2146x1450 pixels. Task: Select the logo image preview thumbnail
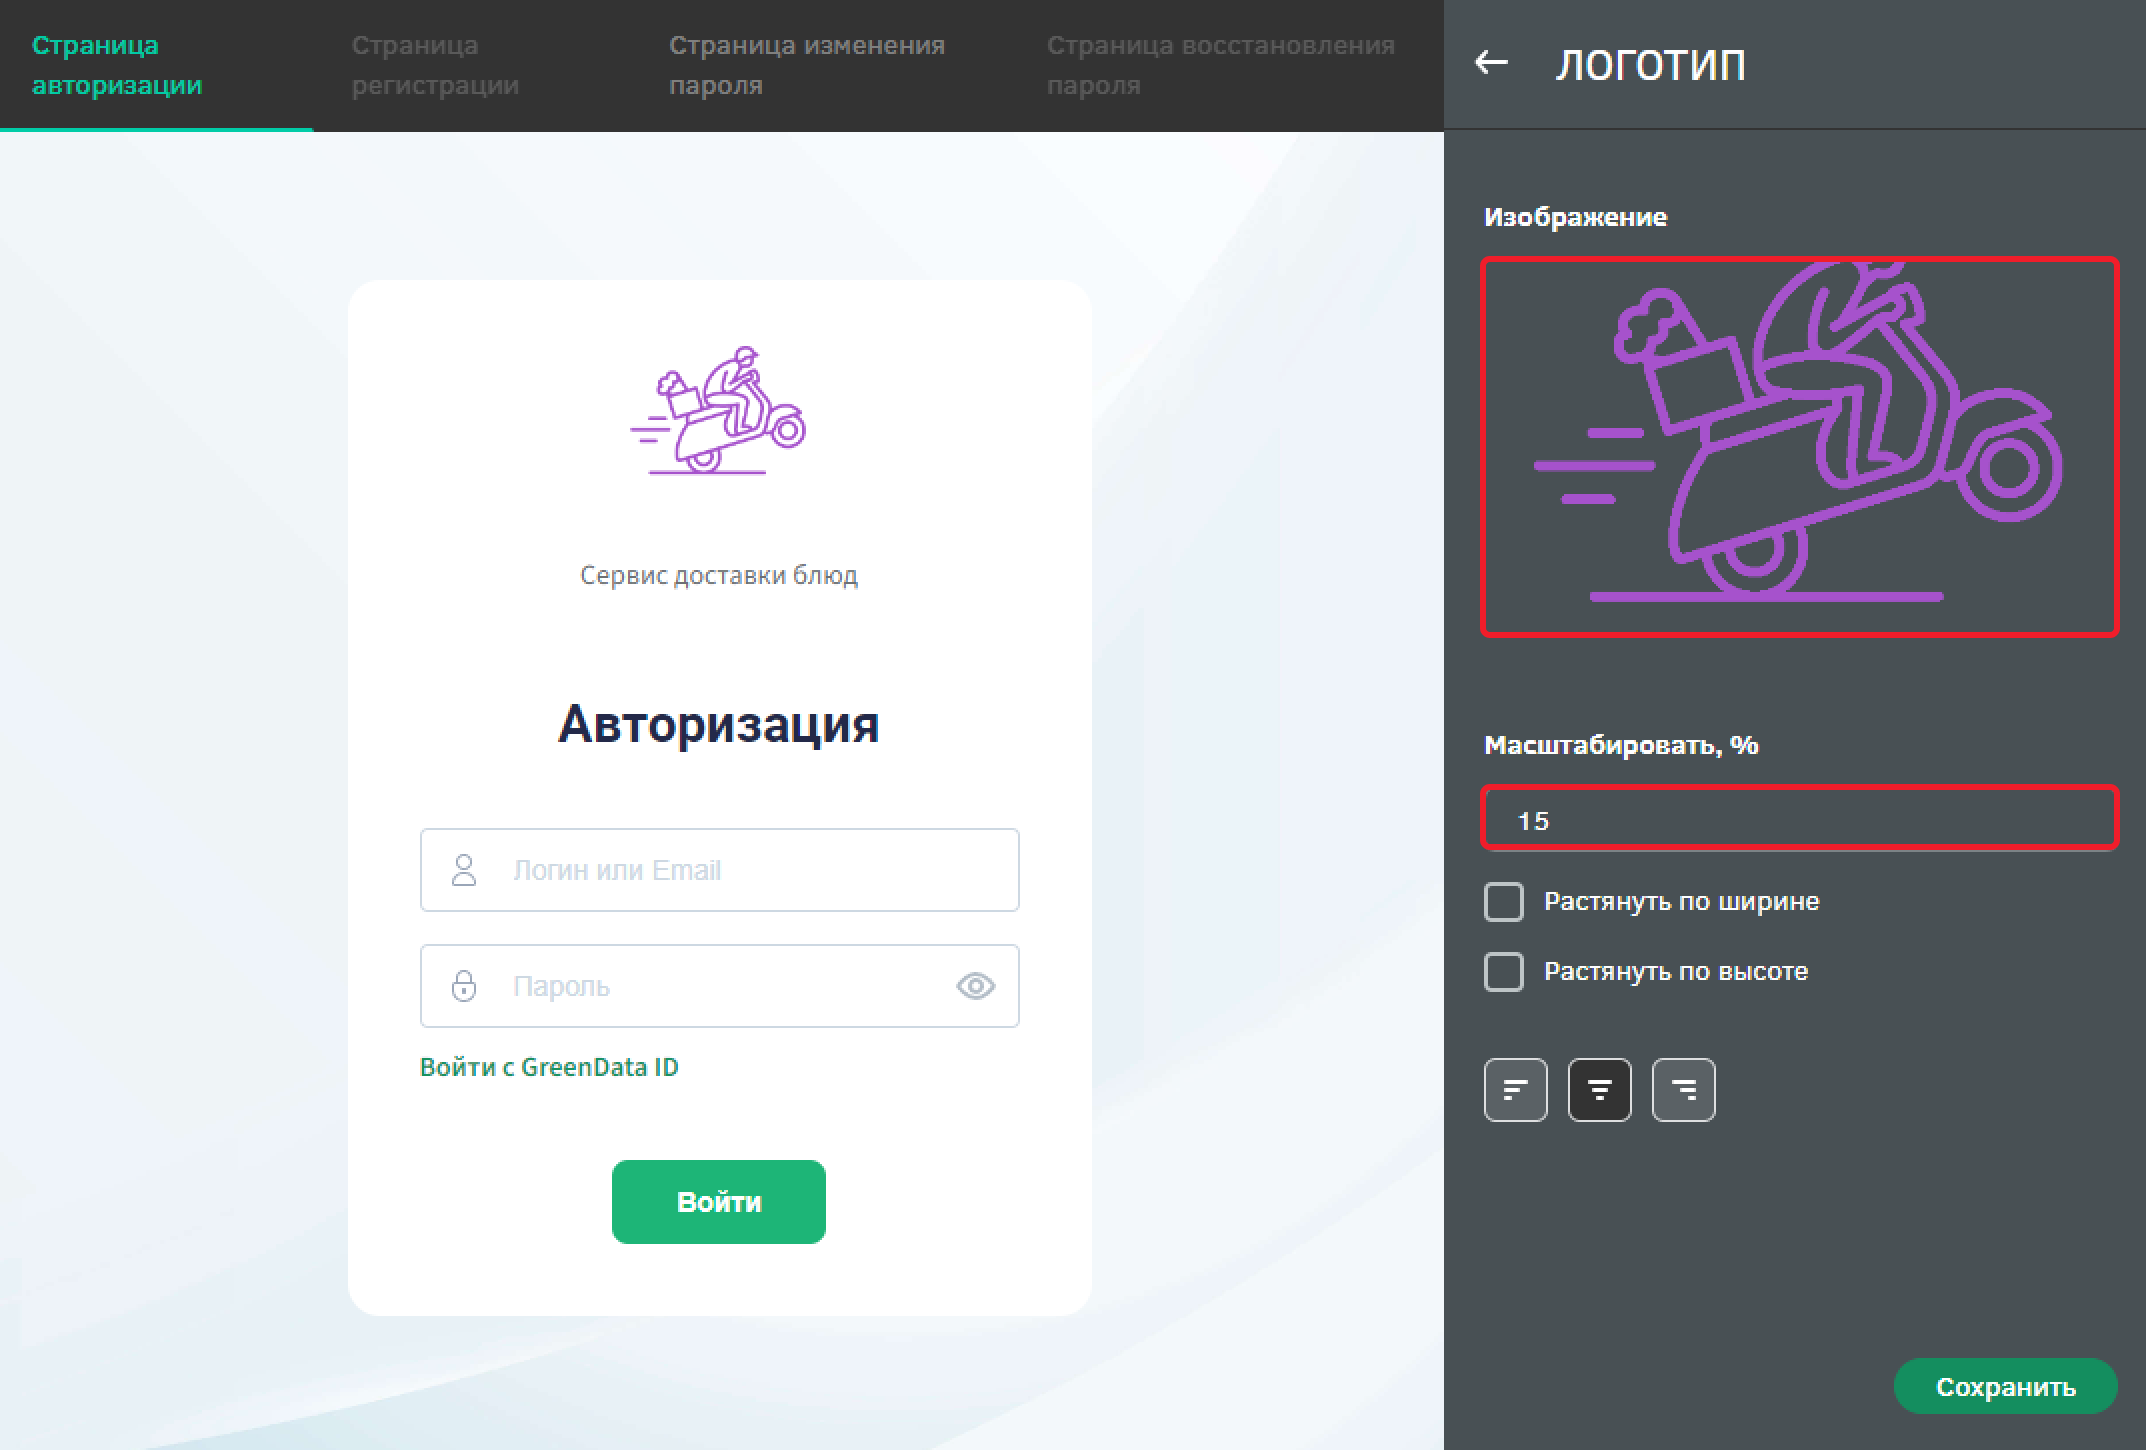click(1798, 446)
